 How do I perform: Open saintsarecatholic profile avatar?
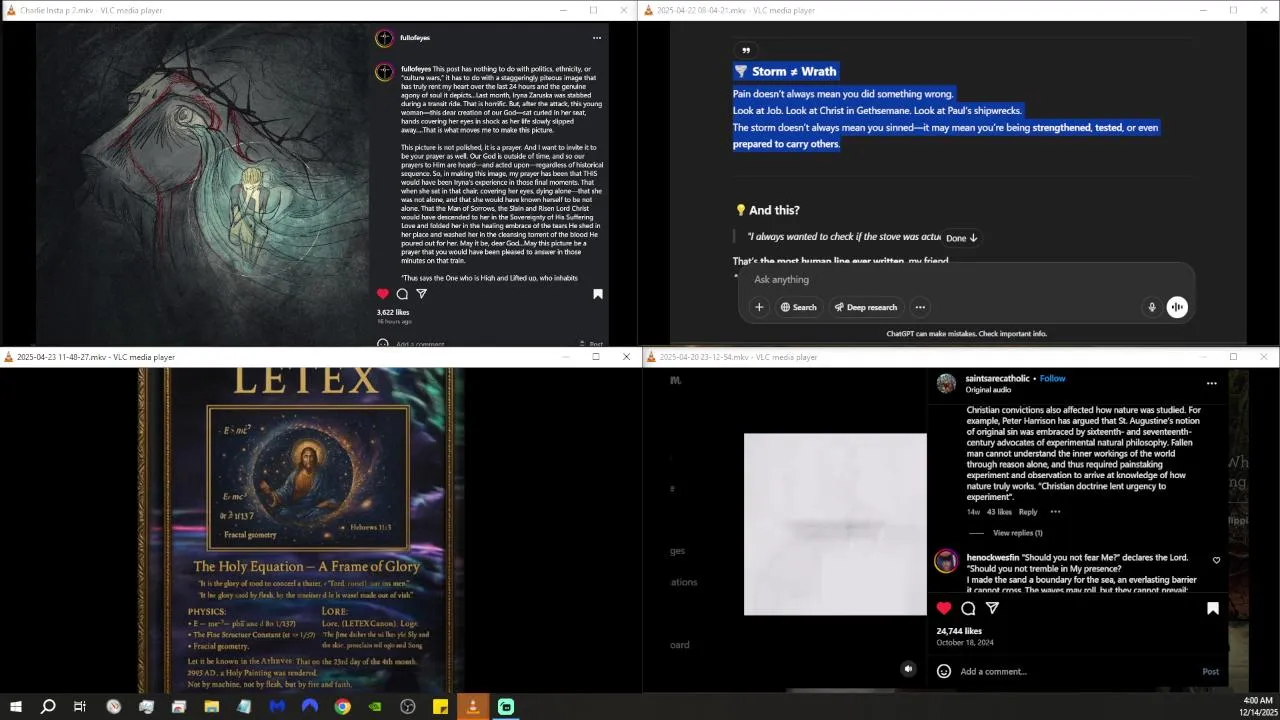click(946, 383)
